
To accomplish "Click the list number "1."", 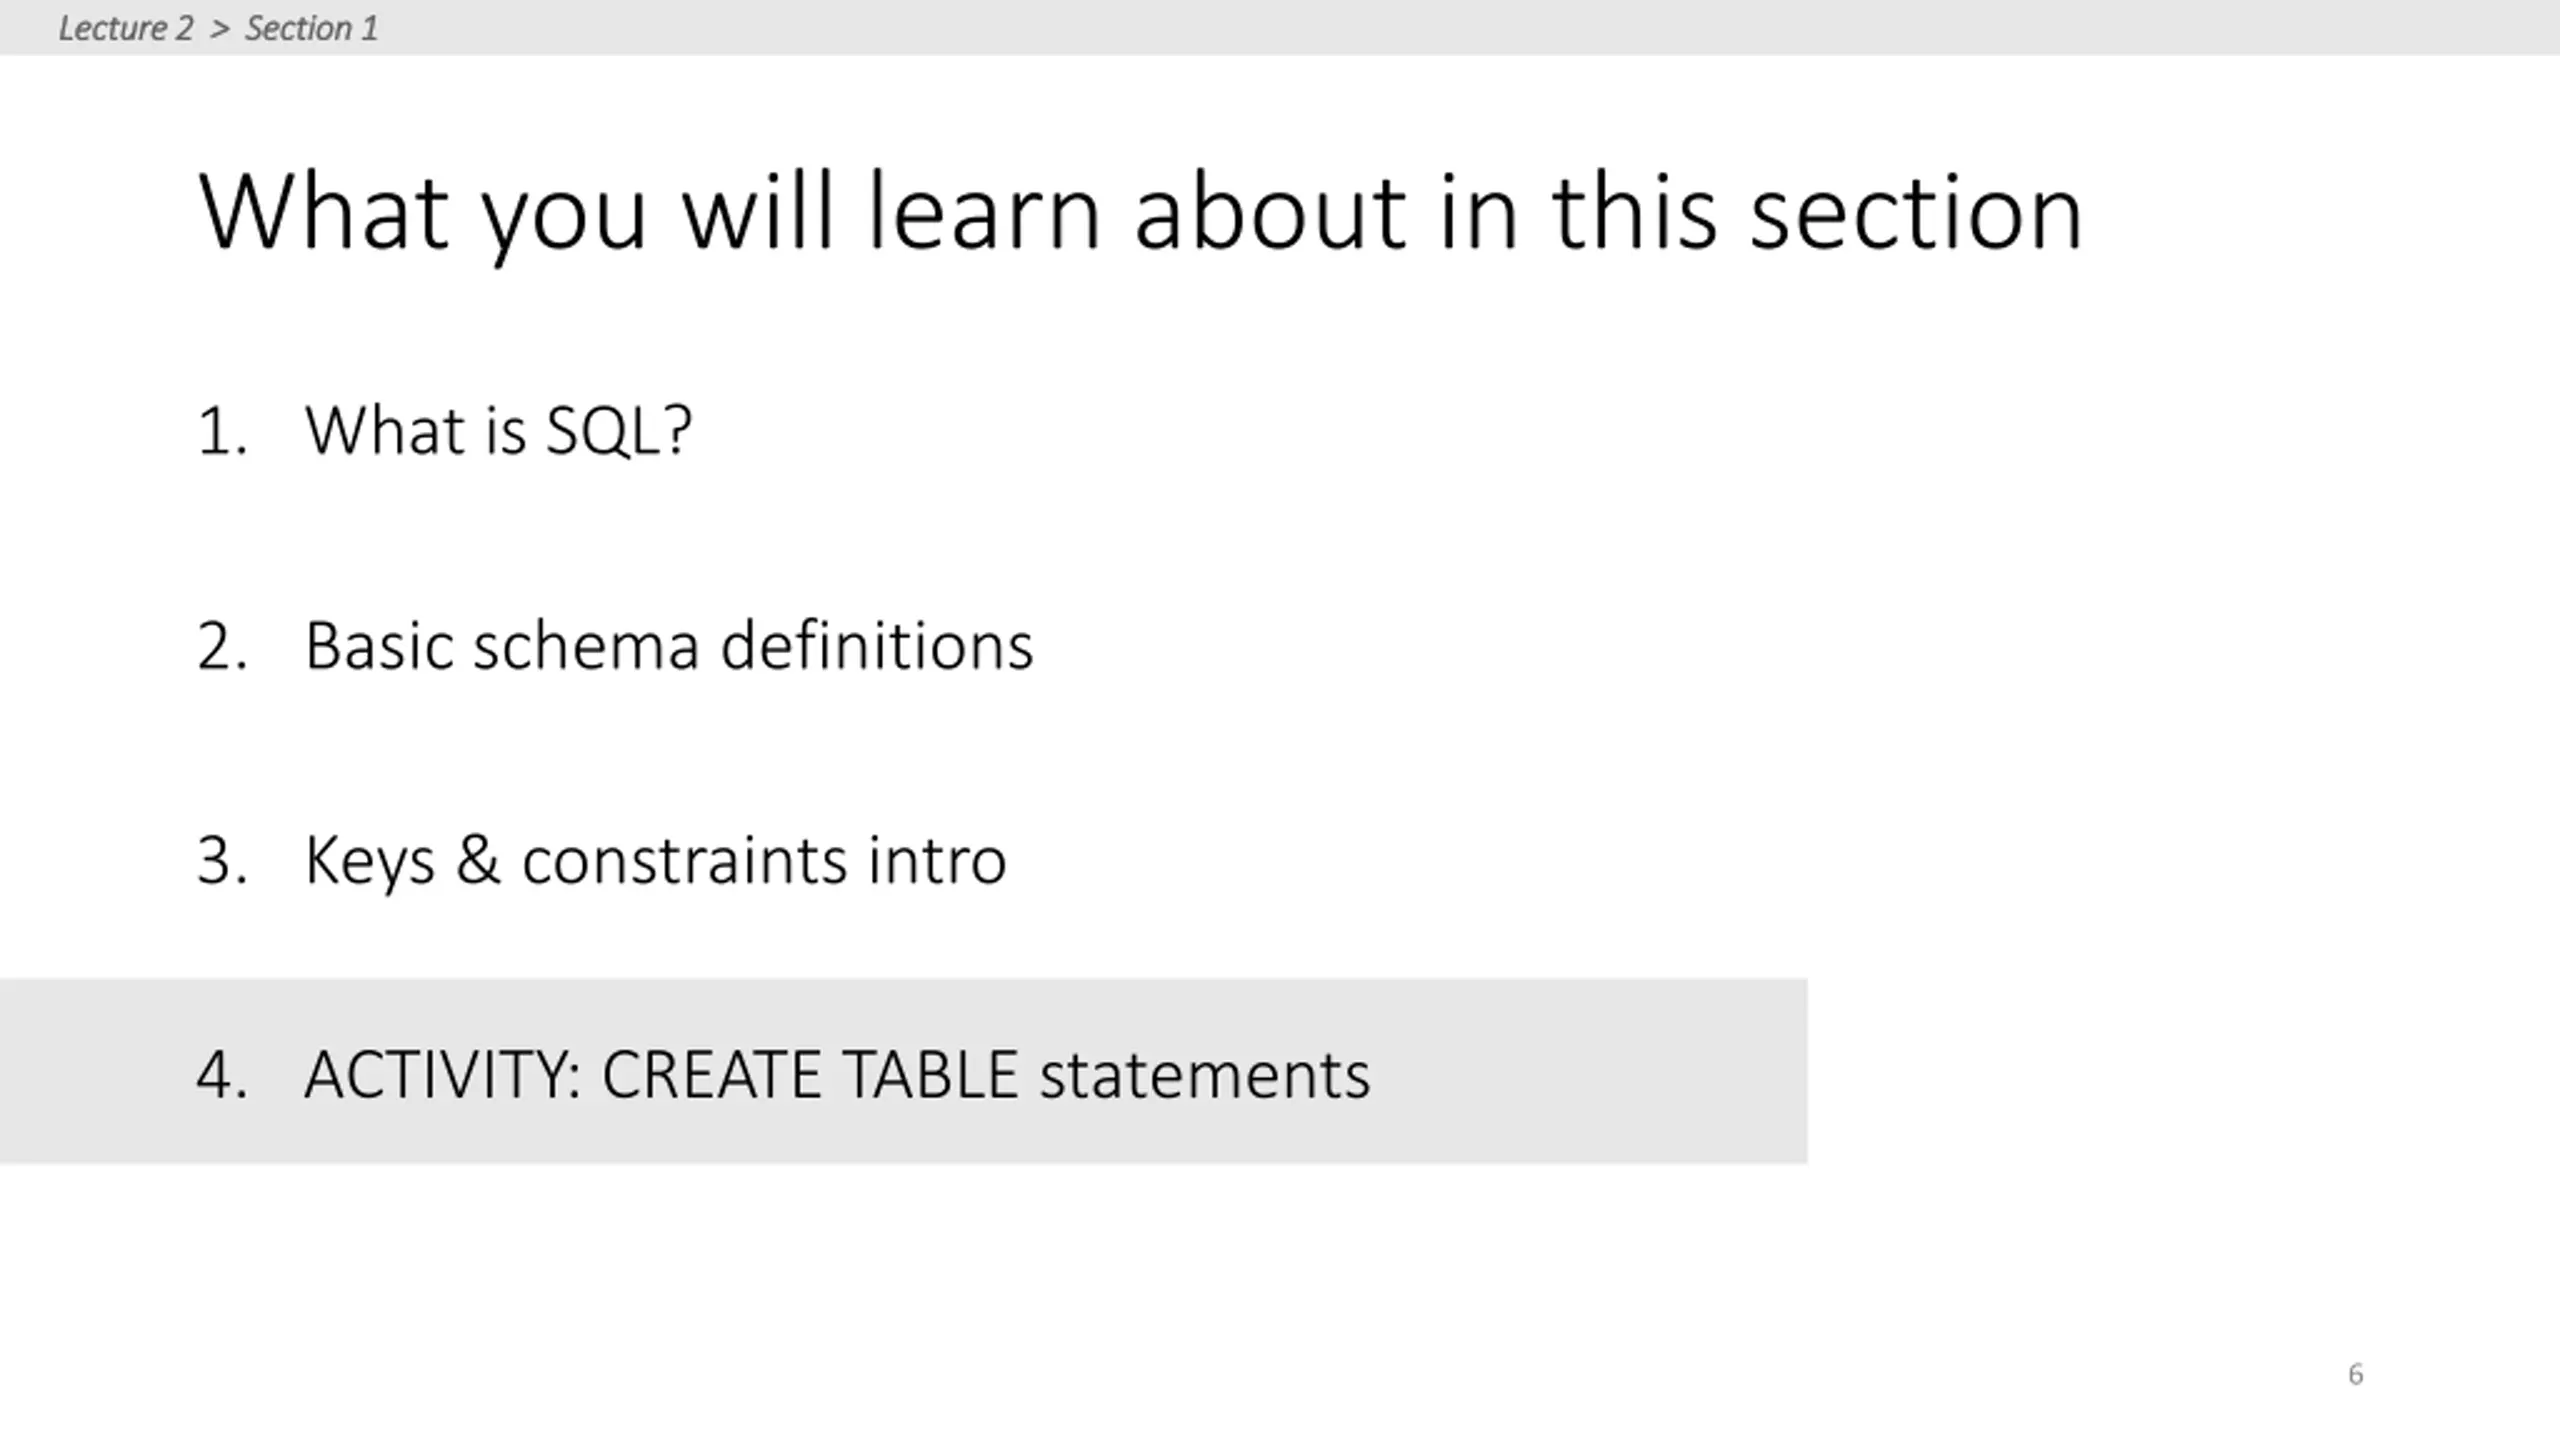I will click(x=222, y=432).
